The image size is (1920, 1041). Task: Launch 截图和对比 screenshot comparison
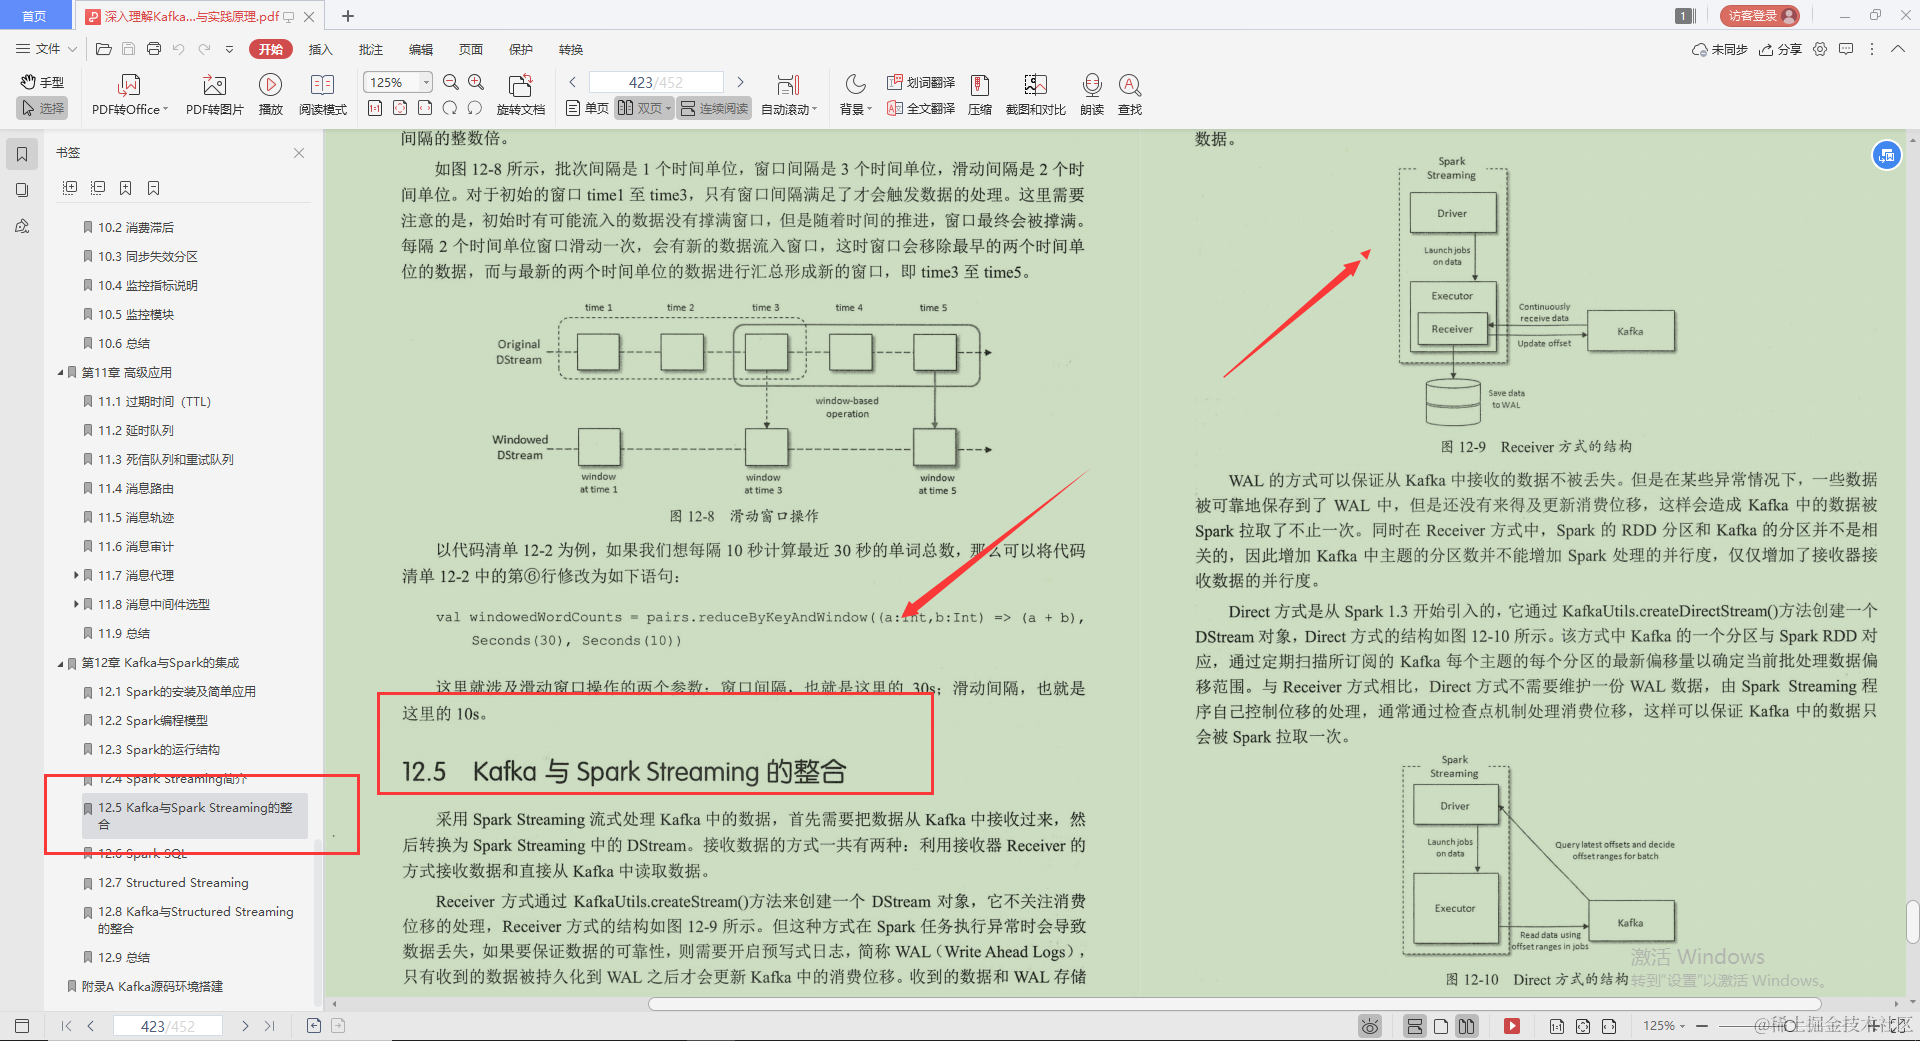click(x=1035, y=93)
